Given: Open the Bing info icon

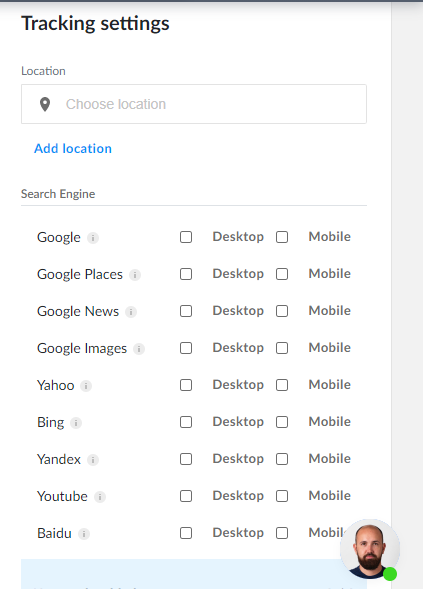Looking at the screenshot, I should 76,423.
